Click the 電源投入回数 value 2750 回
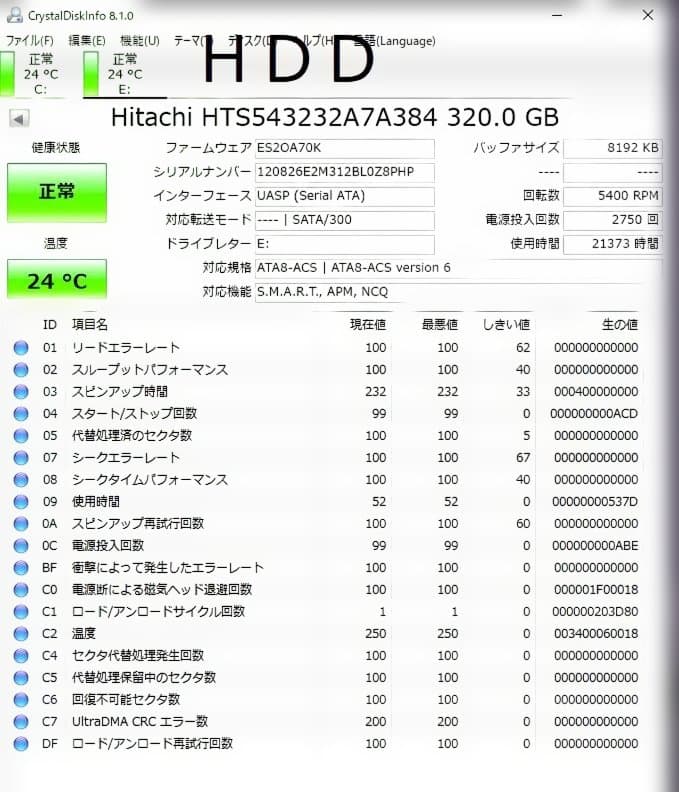 612,220
